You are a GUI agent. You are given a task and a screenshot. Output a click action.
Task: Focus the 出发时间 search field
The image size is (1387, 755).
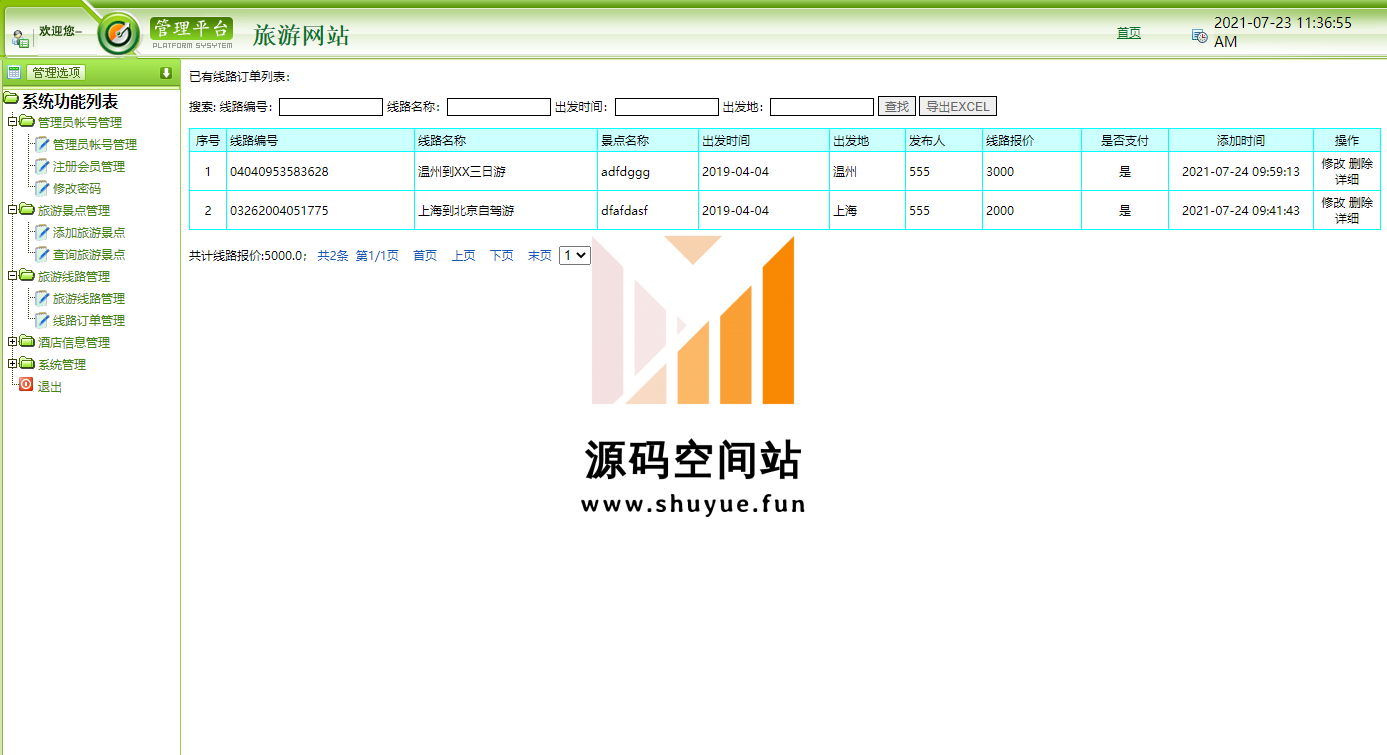667,107
